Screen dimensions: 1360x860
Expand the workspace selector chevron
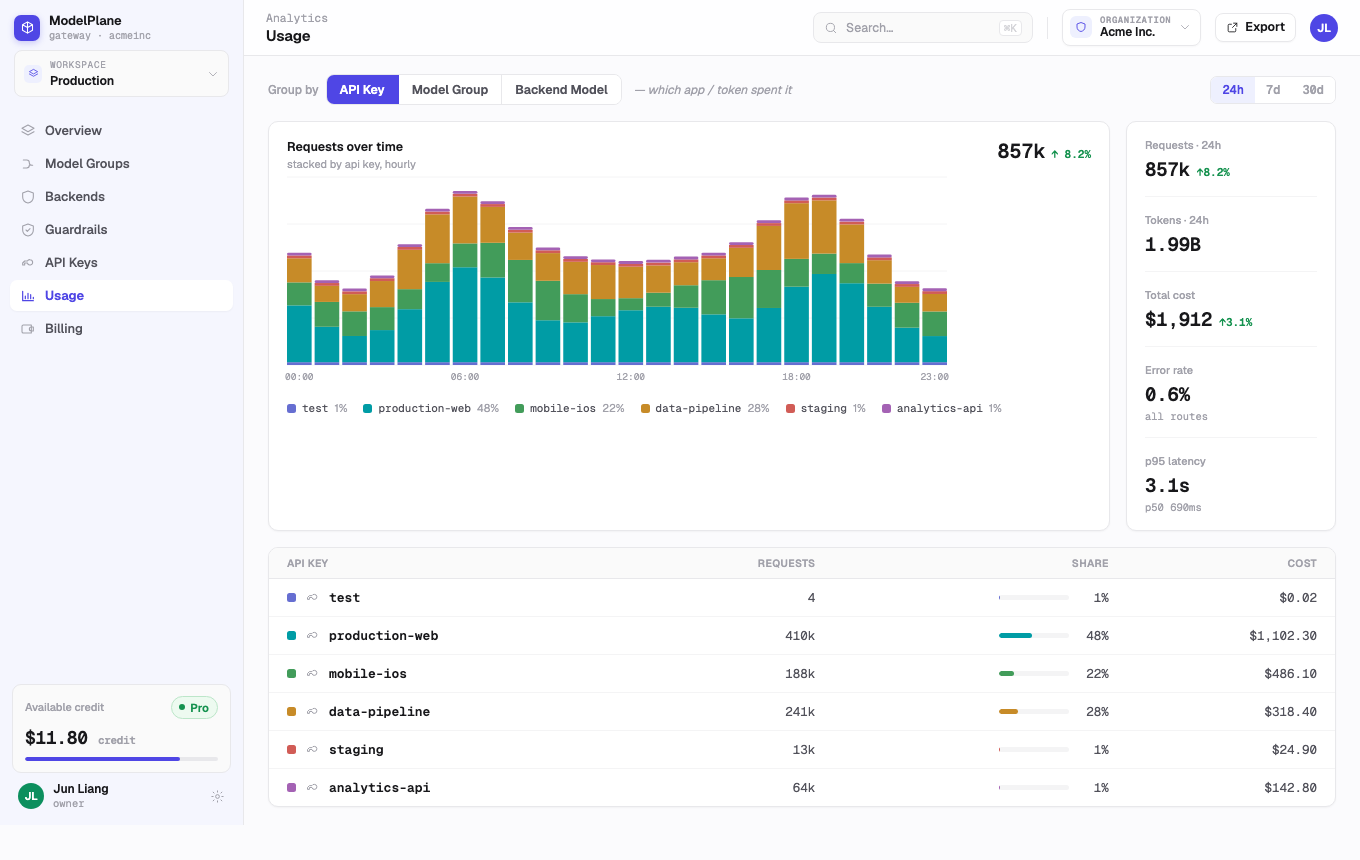(212, 74)
